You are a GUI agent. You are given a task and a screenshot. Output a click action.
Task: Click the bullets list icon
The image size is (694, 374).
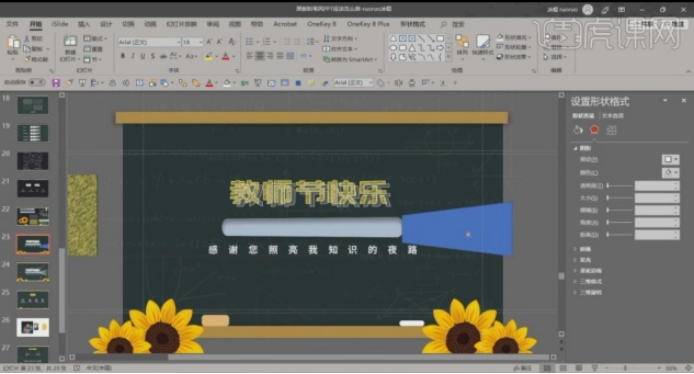tap(250, 42)
